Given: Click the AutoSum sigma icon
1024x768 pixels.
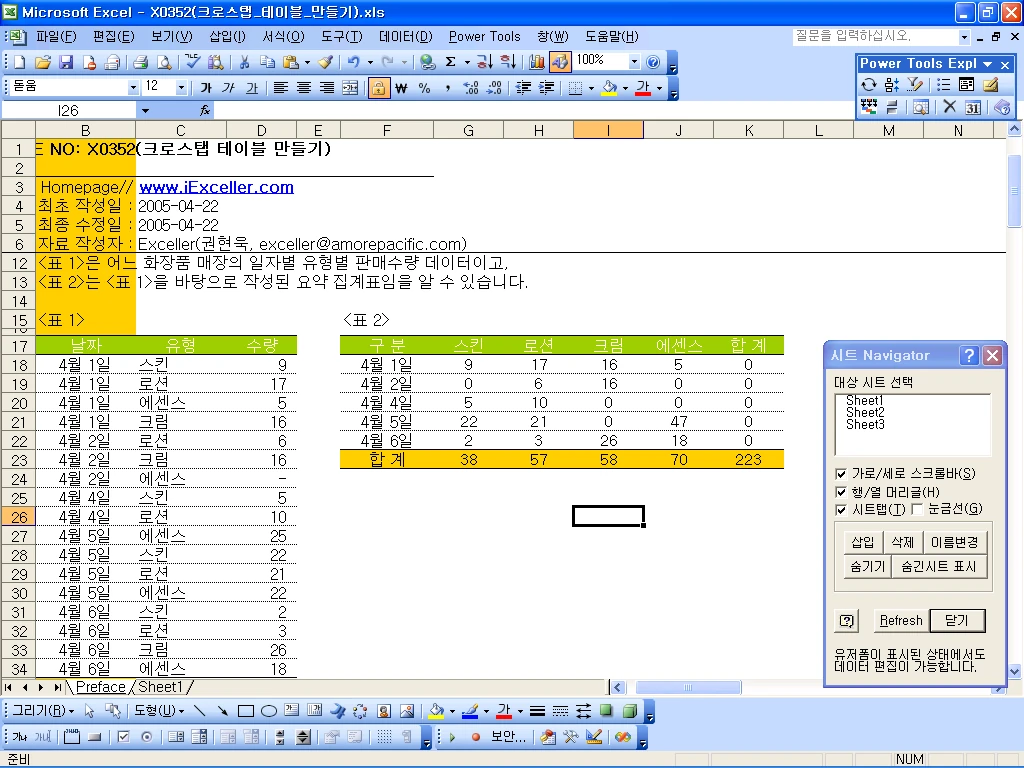Looking at the screenshot, I should tap(451, 62).
